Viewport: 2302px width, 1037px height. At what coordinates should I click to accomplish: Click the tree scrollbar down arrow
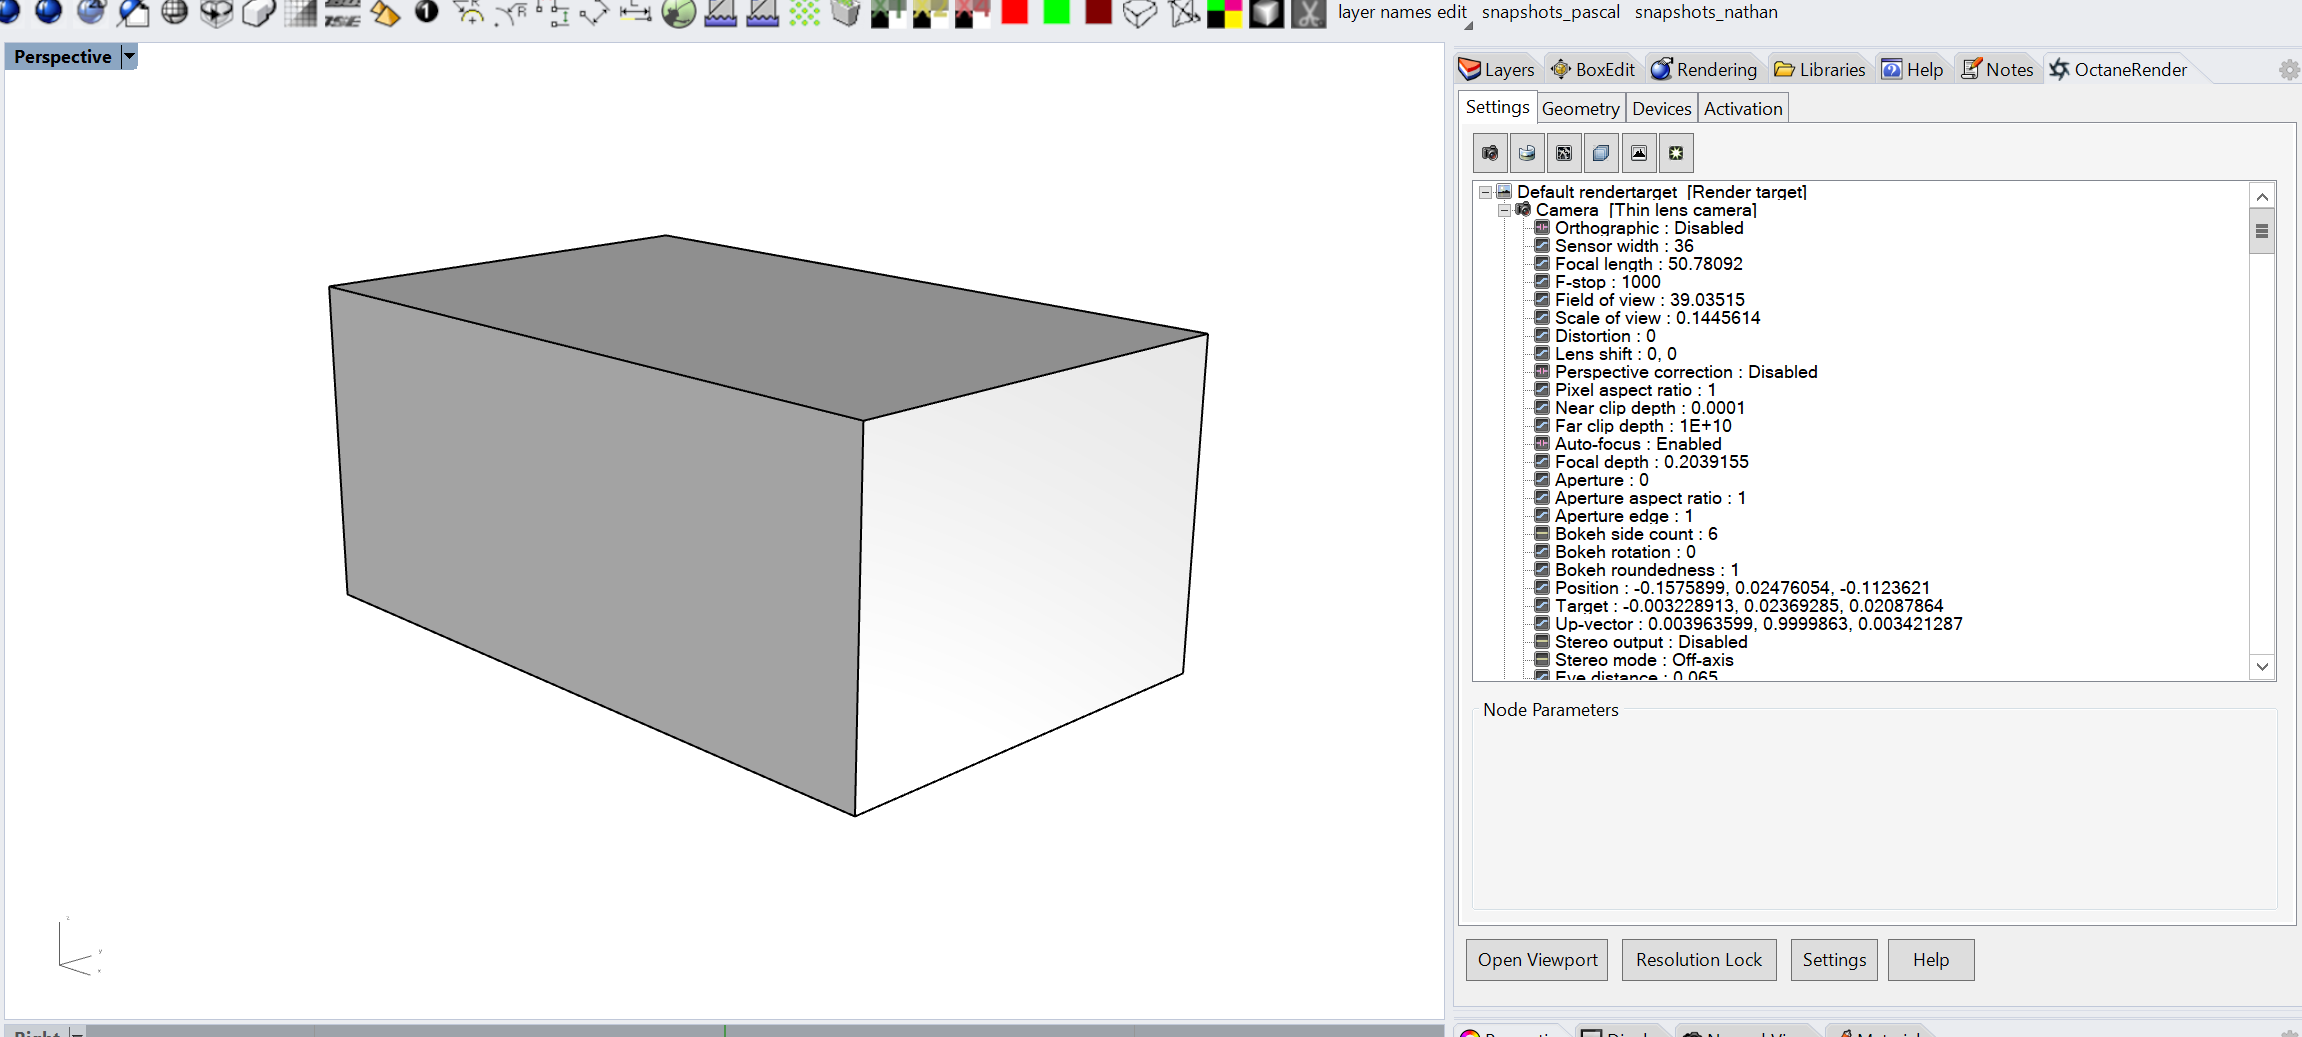click(x=2262, y=666)
